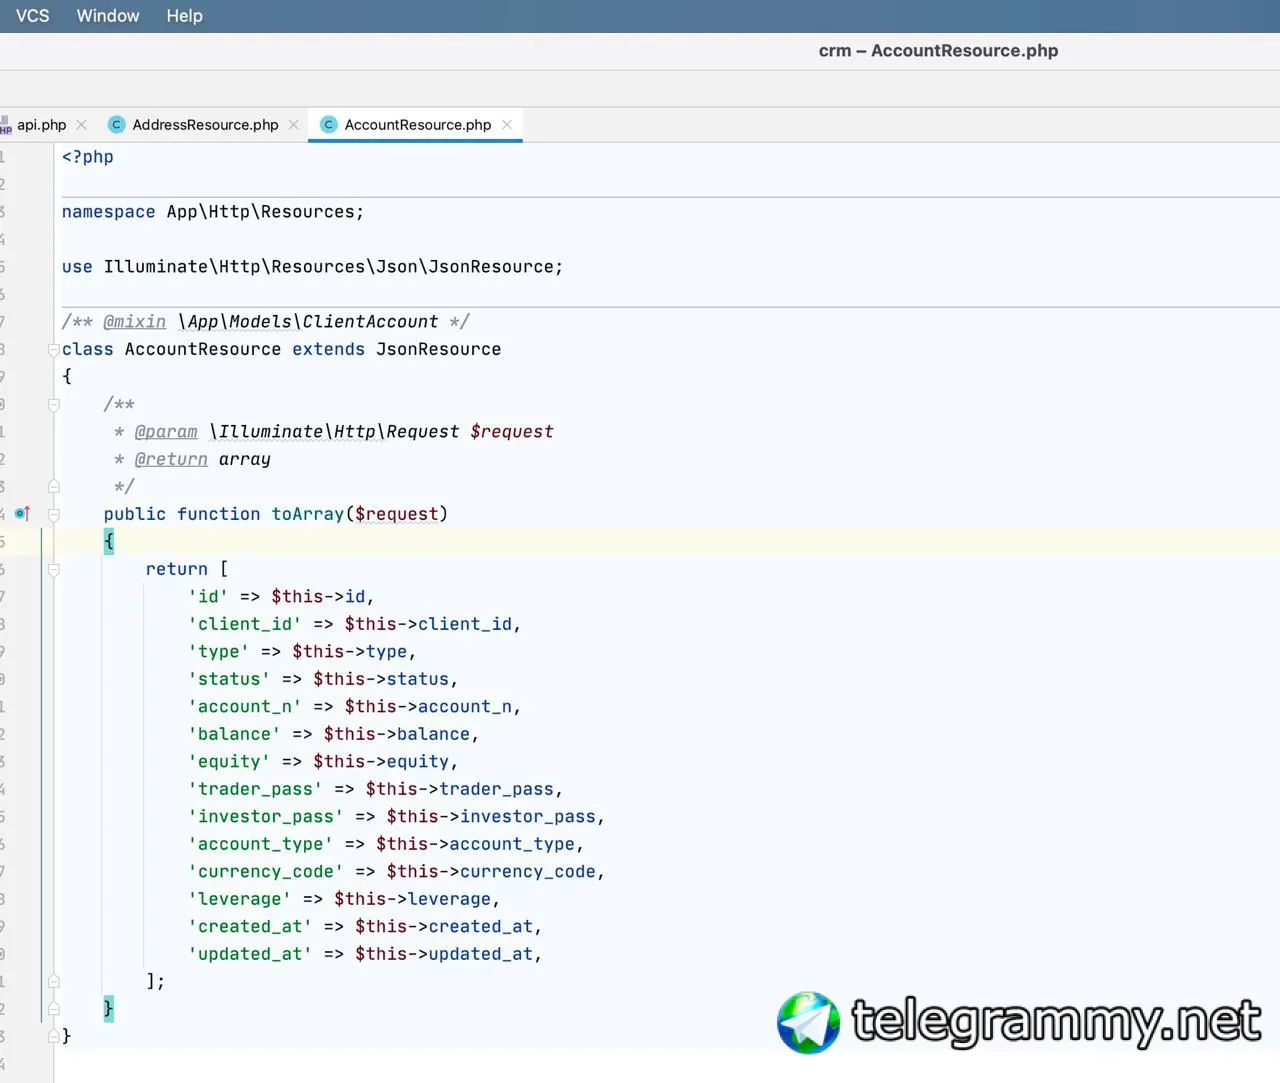
Task: Close the api.php tab
Action: [x=82, y=125]
